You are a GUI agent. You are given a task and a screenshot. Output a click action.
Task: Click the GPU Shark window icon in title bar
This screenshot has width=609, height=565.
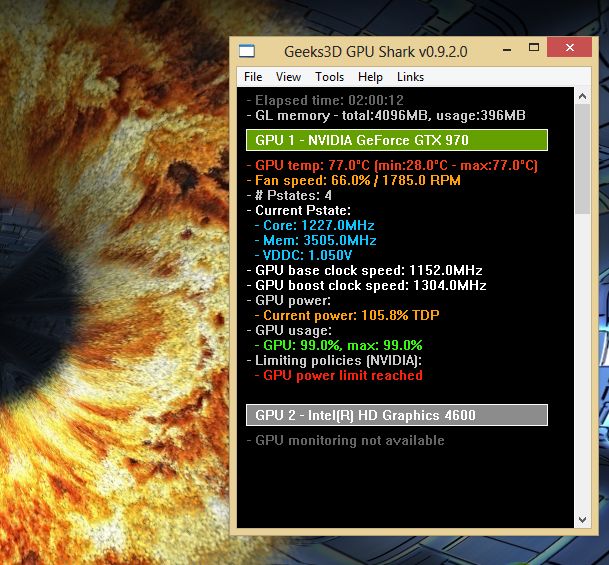click(247, 51)
